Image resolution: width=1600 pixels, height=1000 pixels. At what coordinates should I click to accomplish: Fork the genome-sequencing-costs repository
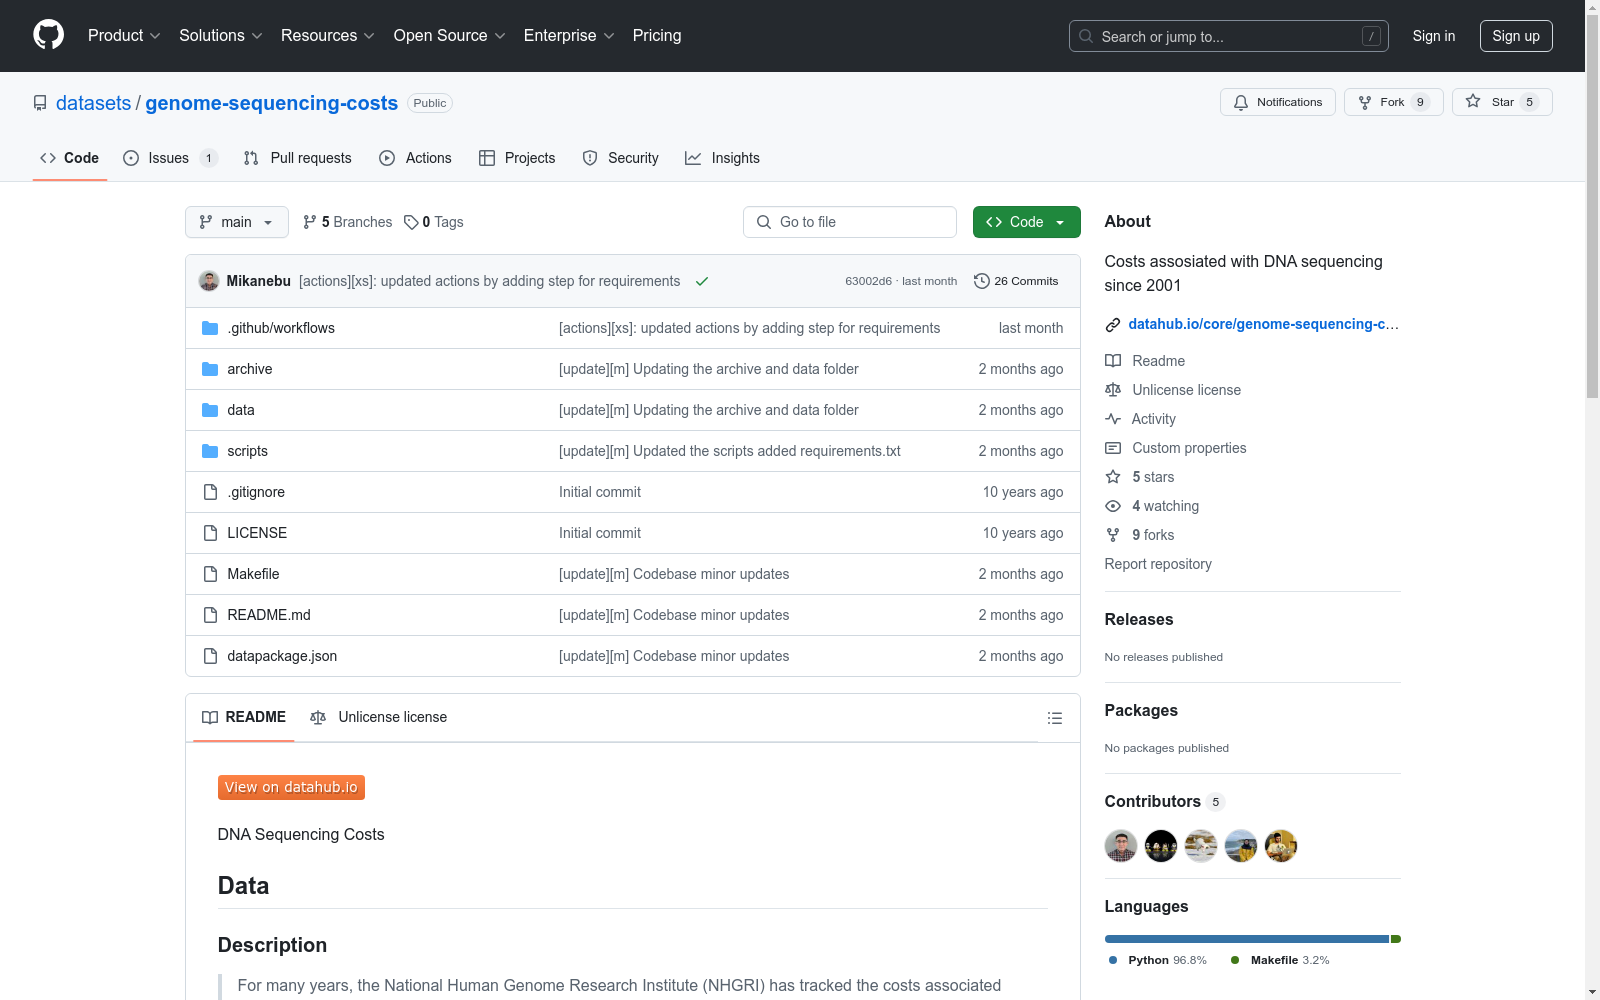point(1394,102)
